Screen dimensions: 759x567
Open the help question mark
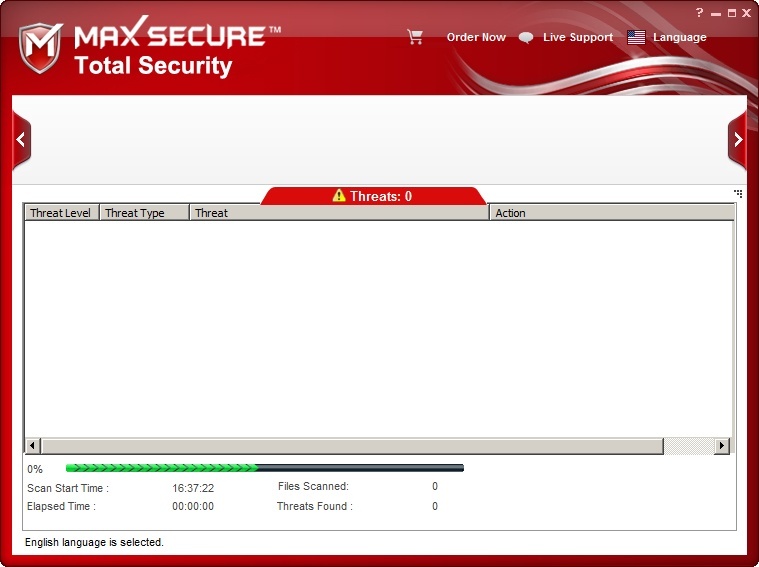point(699,13)
